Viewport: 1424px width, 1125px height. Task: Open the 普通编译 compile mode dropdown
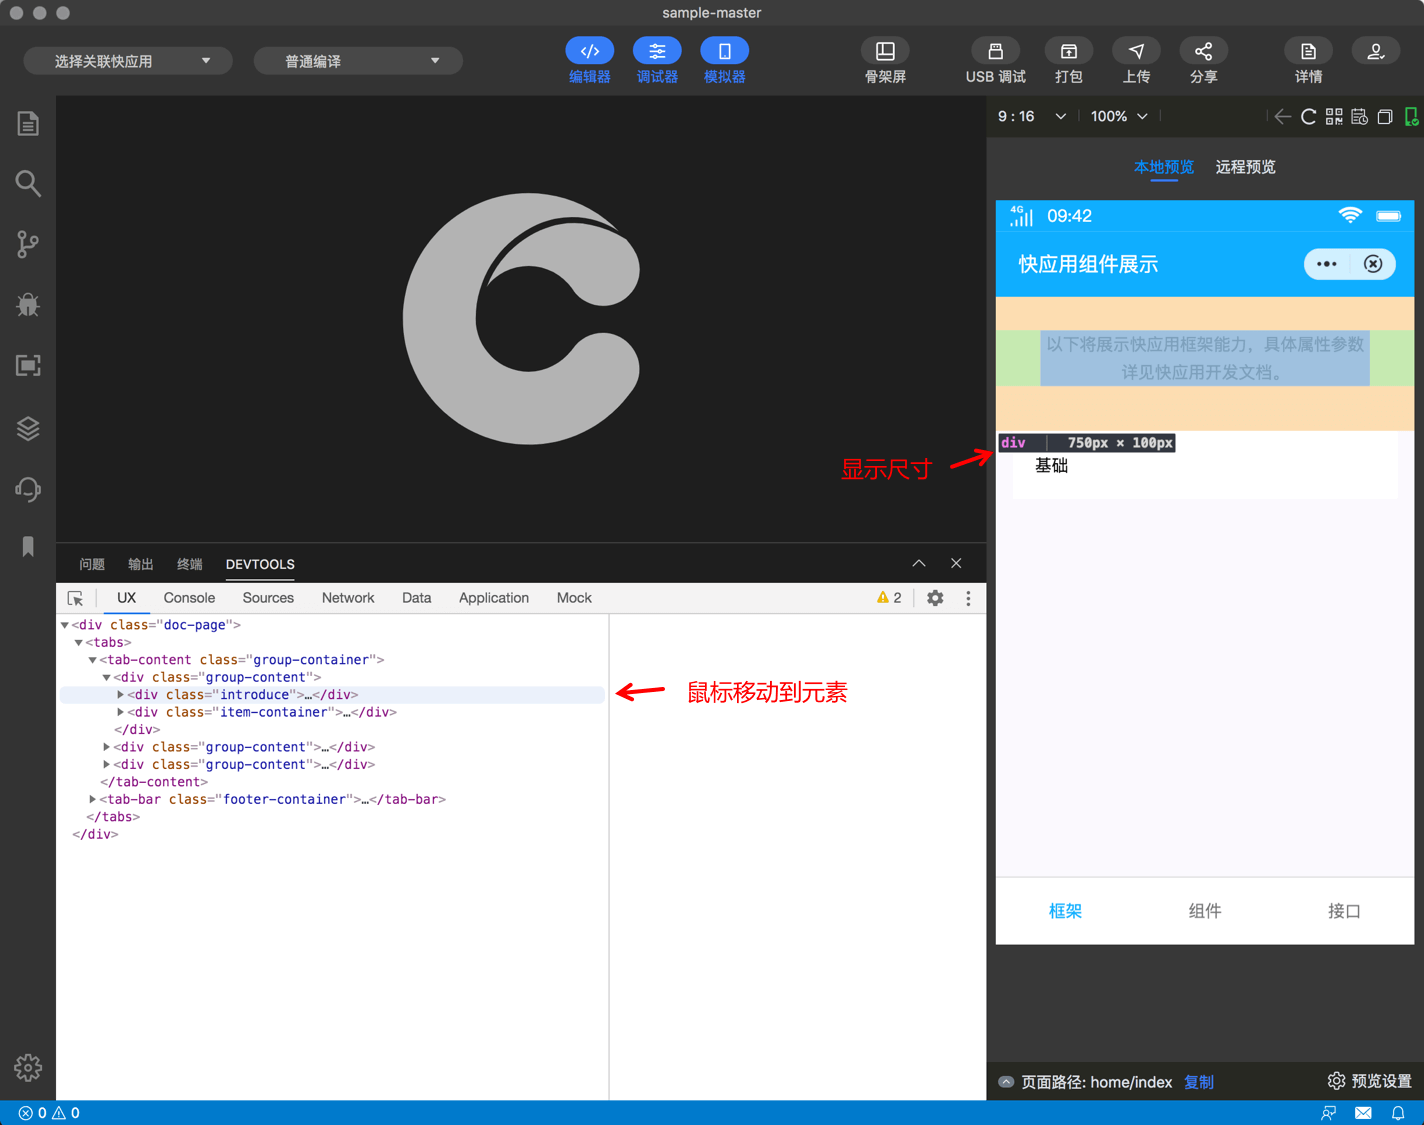pyautogui.click(x=357, y=60)
